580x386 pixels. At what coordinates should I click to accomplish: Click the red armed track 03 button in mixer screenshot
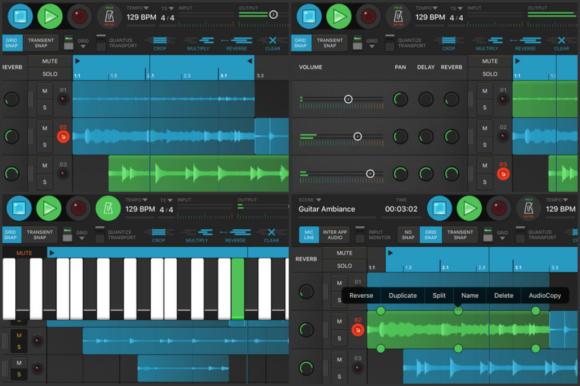click(x=503, y=174)
